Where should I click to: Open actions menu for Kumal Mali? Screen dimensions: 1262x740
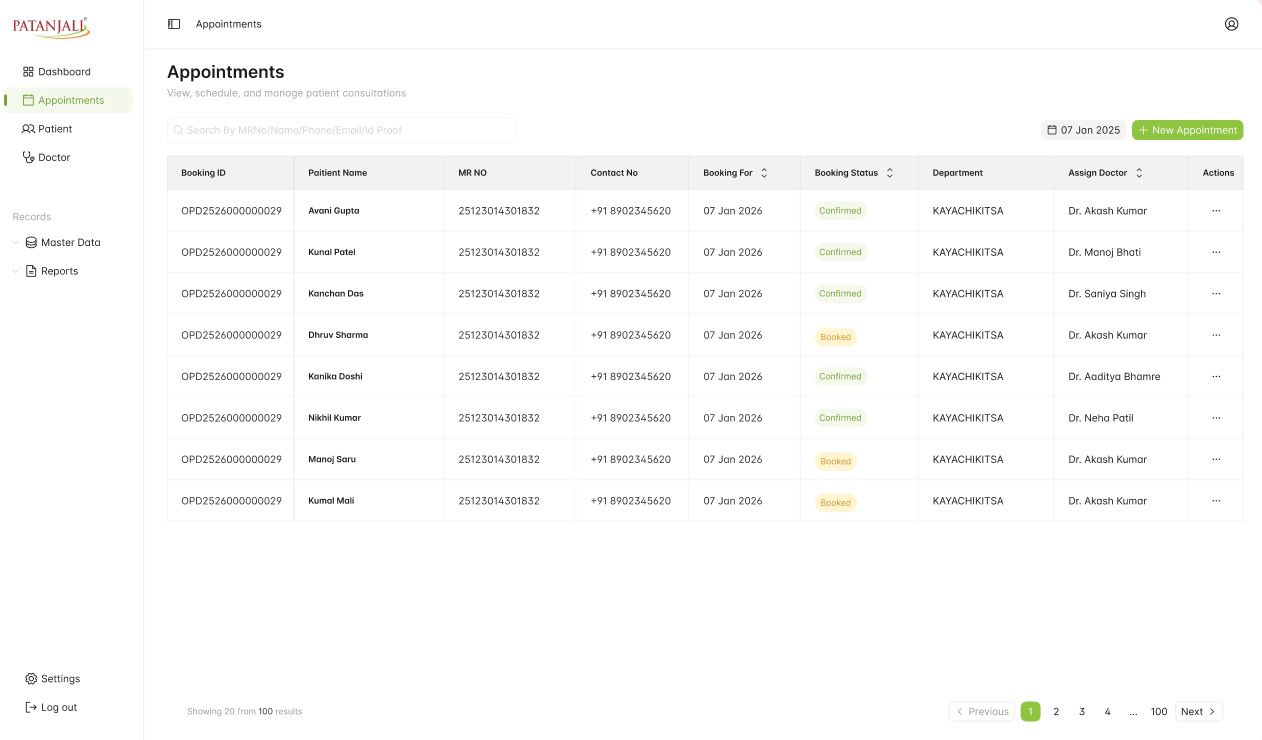coord(1216,501)
